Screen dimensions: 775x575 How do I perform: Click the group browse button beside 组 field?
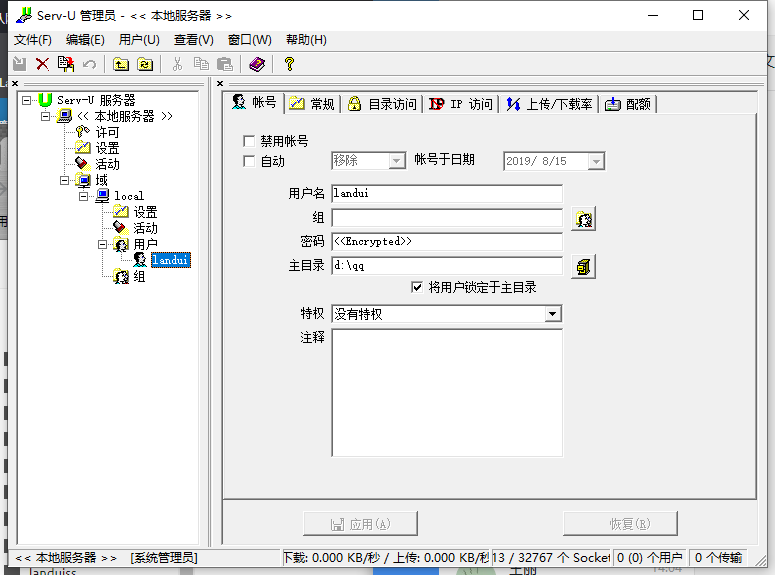pyautogui.click(x=583, y=219)
